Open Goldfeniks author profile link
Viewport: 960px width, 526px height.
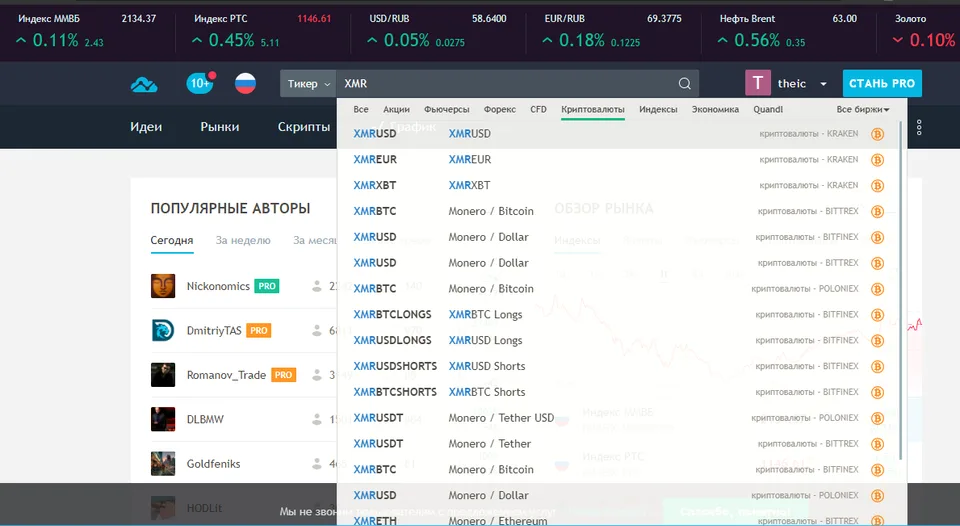tap(214, 464)
